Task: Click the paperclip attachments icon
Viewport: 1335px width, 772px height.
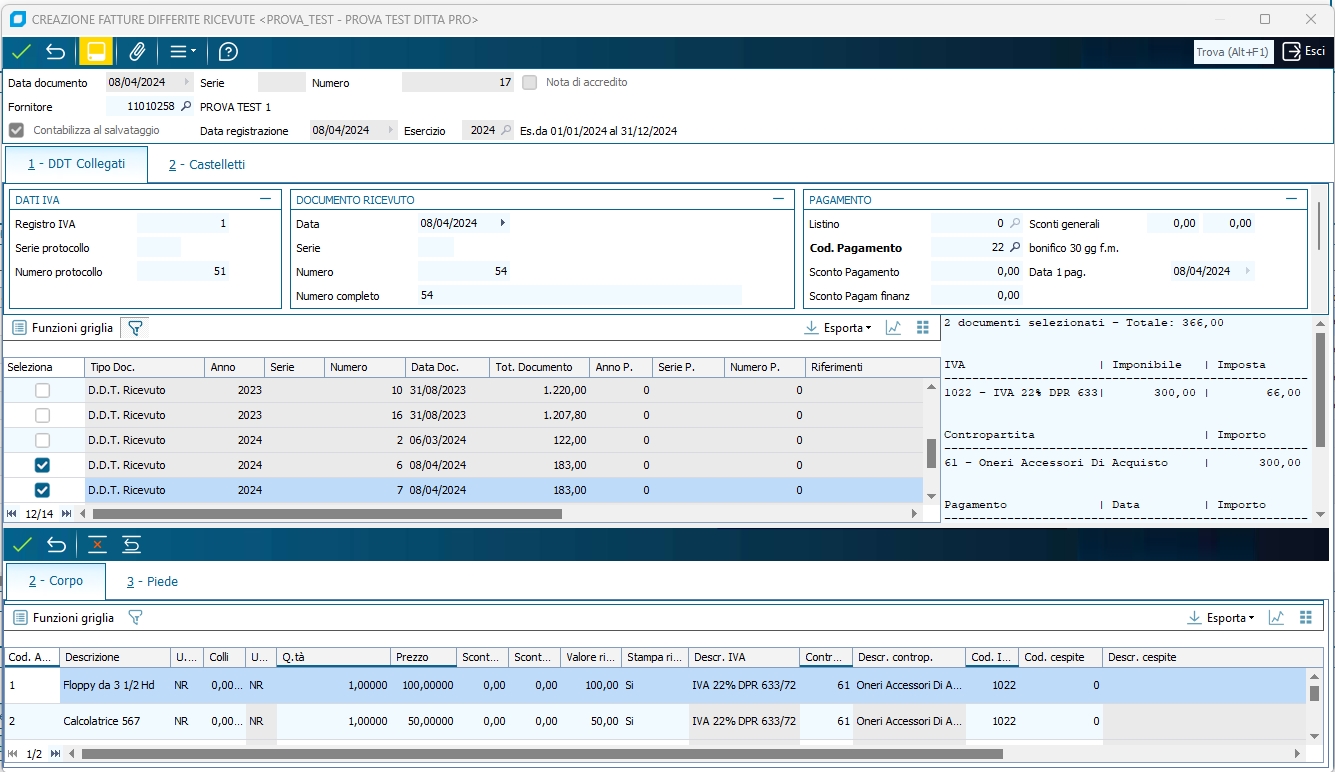Action: 137,52
